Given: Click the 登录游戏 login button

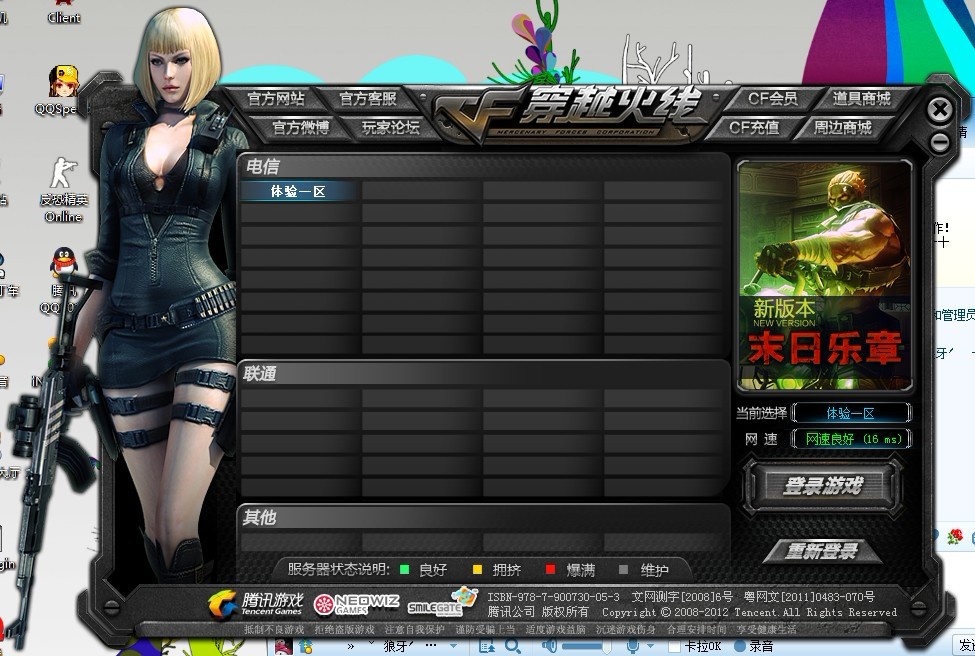Looking at the screenshot, I should [x=823, y=486].
